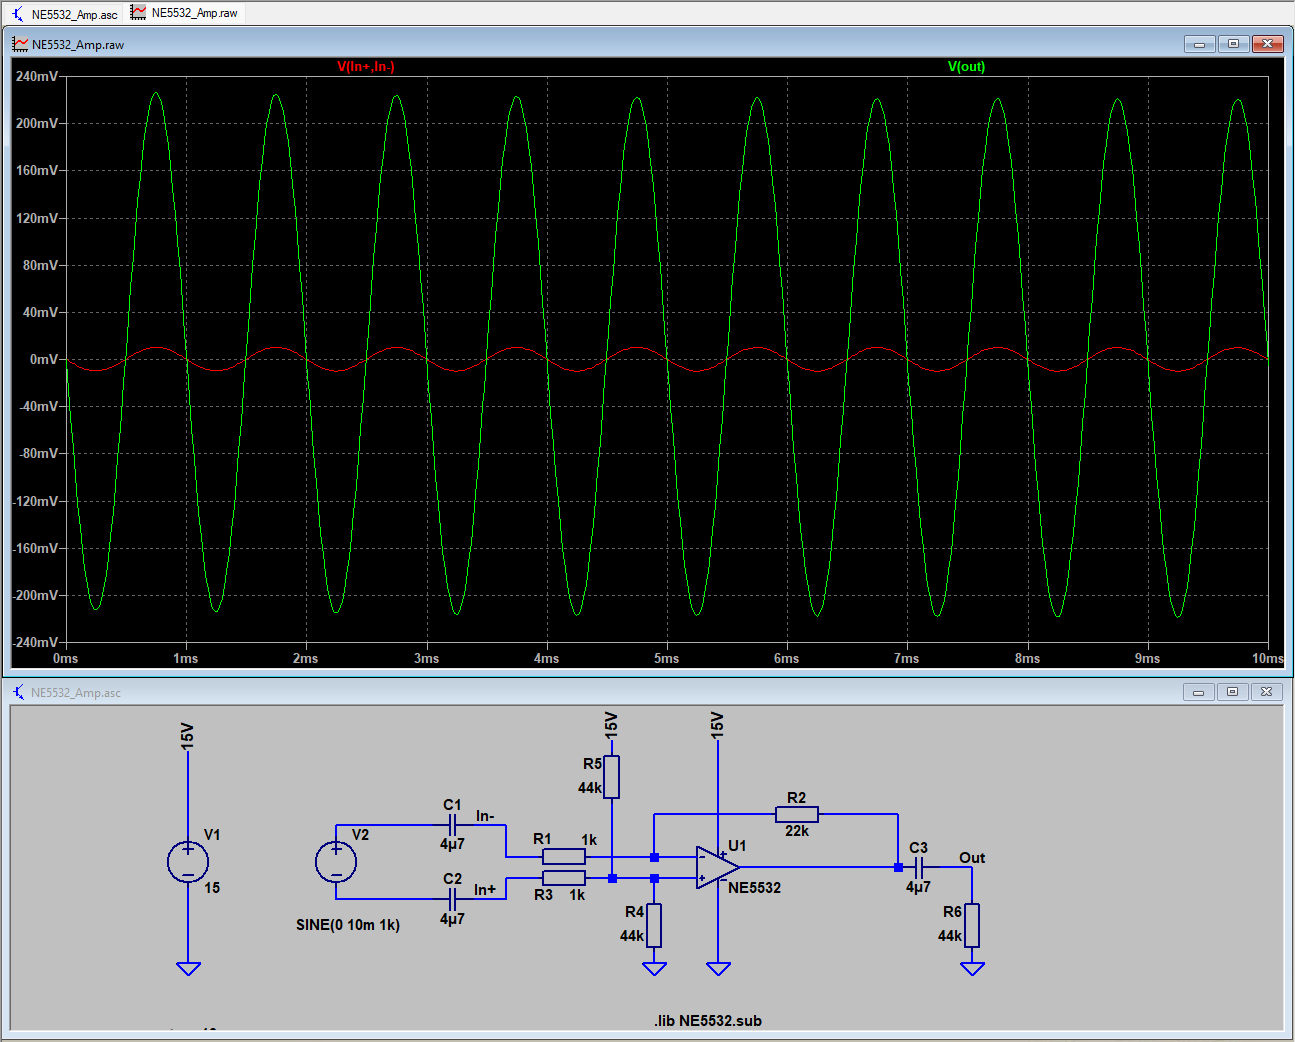The width and height of the screenshot is (1295, 1042).
Task: Click the 5ms marker on time axis
Action: coord(666,658)
